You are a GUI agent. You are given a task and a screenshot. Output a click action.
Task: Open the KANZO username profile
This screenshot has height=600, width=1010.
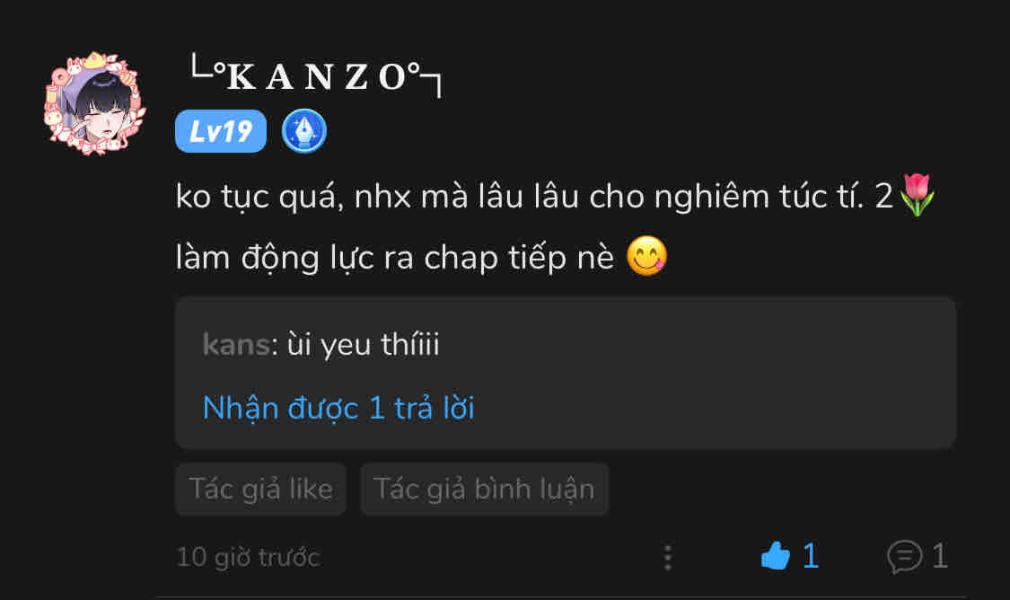(x=316, y=77)
